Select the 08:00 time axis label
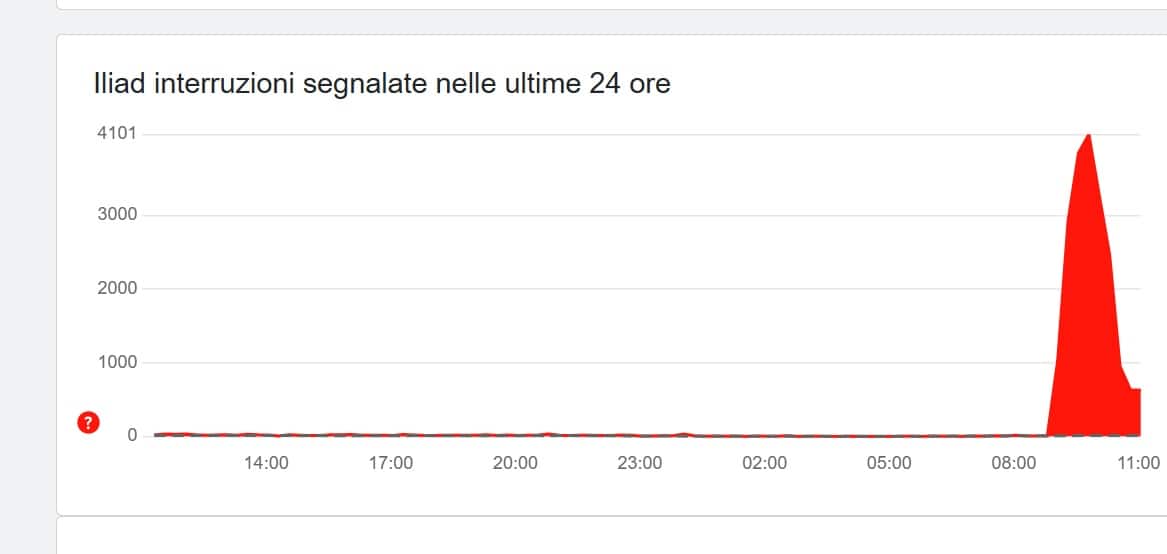Viewport: 1167px width, 554px height. pyautogui.click(x=1013, y=464)
